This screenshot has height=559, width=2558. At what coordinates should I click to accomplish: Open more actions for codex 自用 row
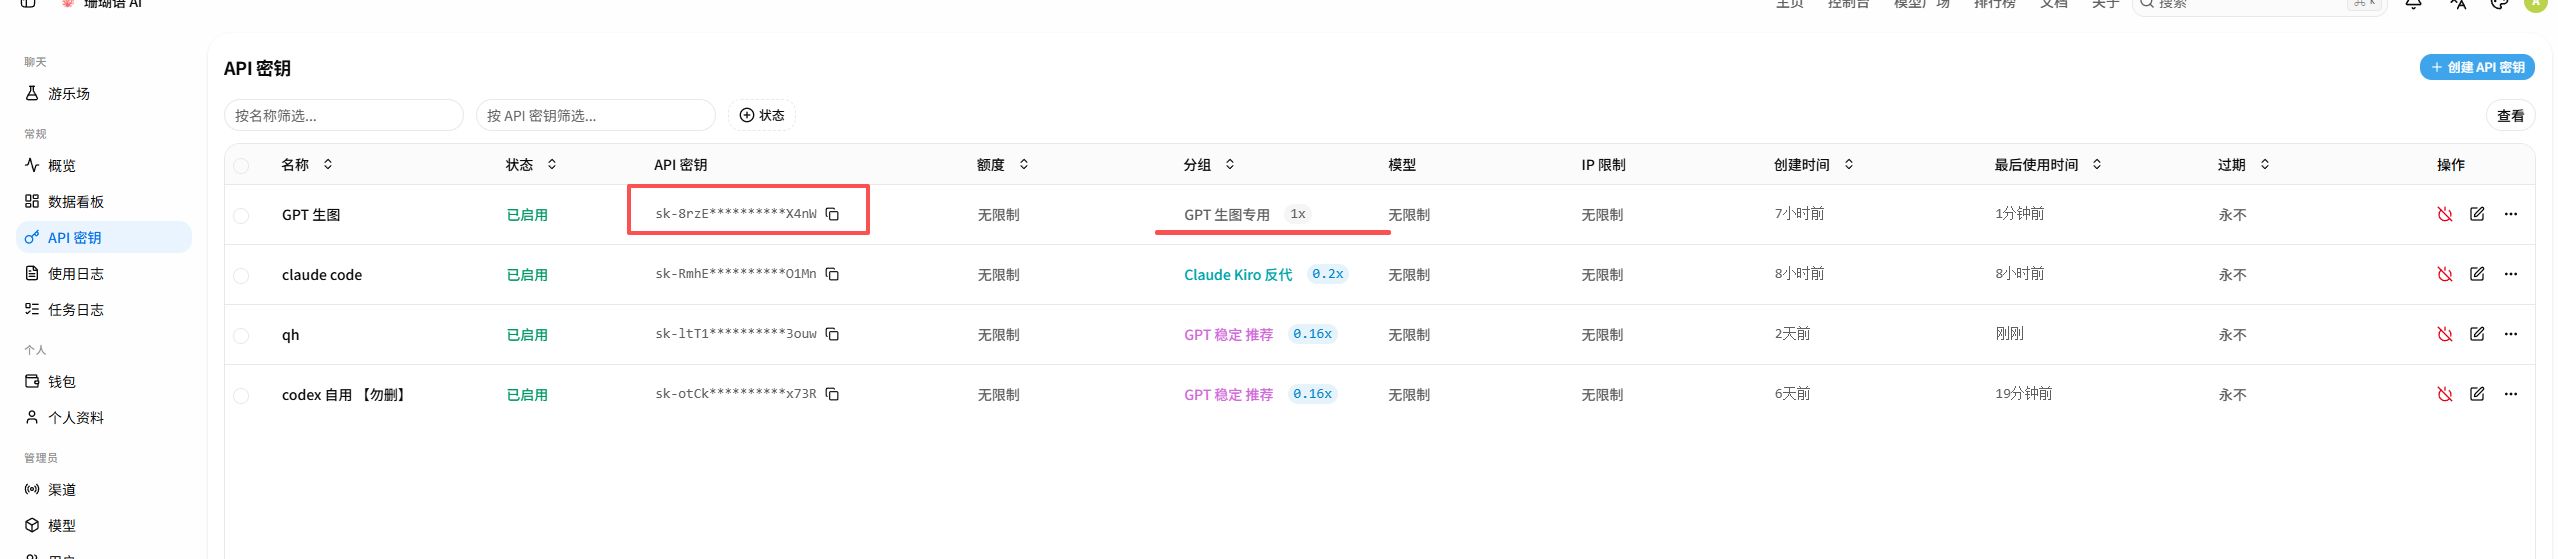[2511, 394]
